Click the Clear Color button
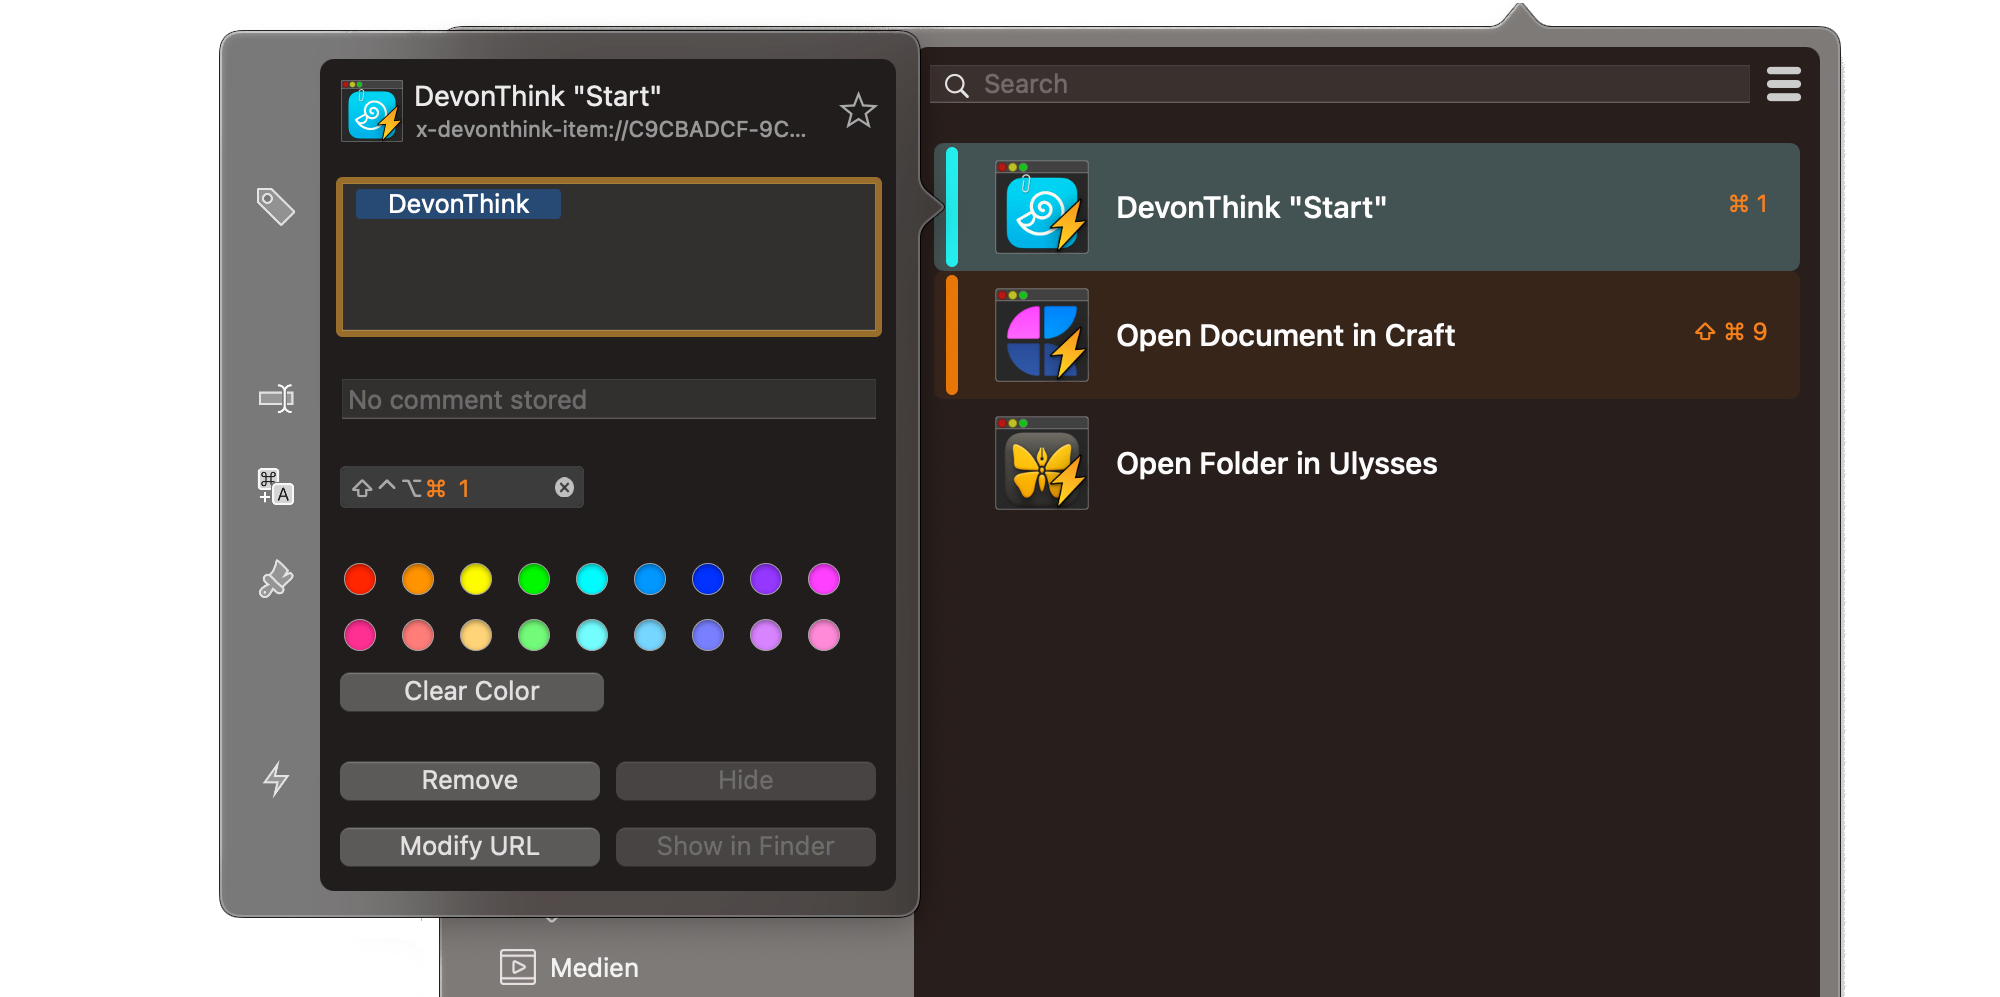This screenshot has width=2000, height=997. (472, 692)
